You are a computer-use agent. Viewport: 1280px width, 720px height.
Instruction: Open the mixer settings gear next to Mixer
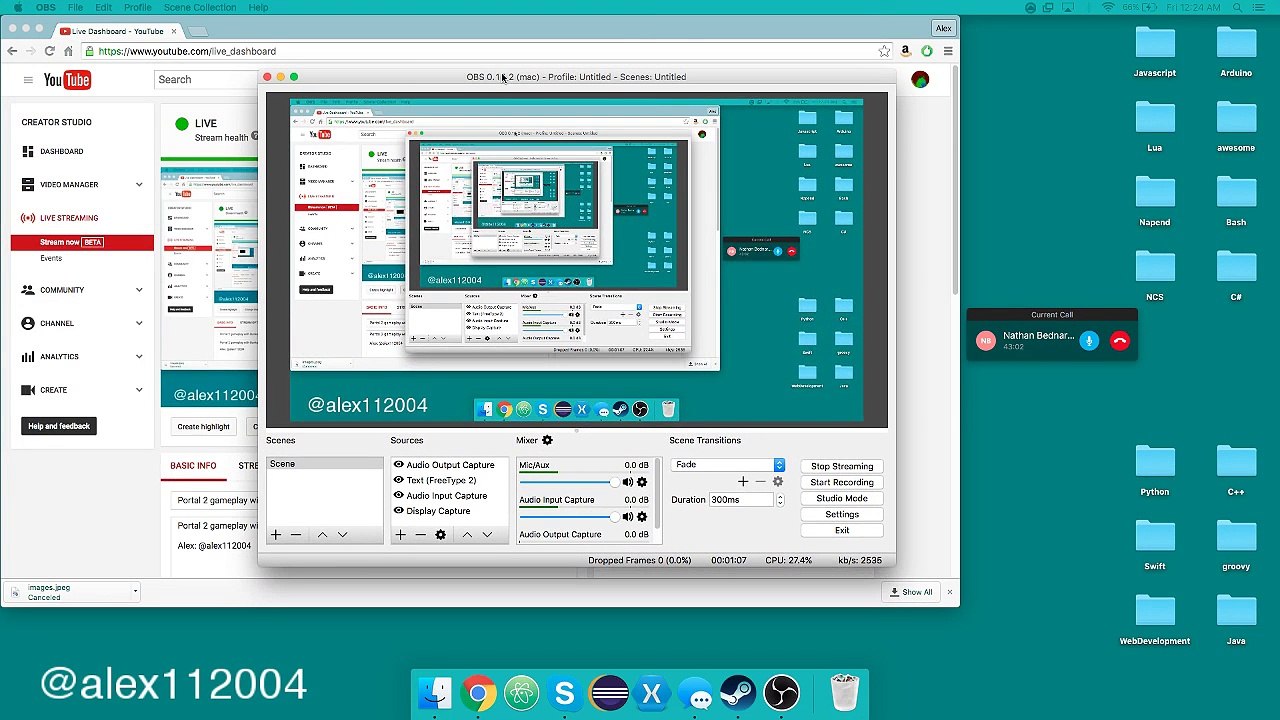547,440
